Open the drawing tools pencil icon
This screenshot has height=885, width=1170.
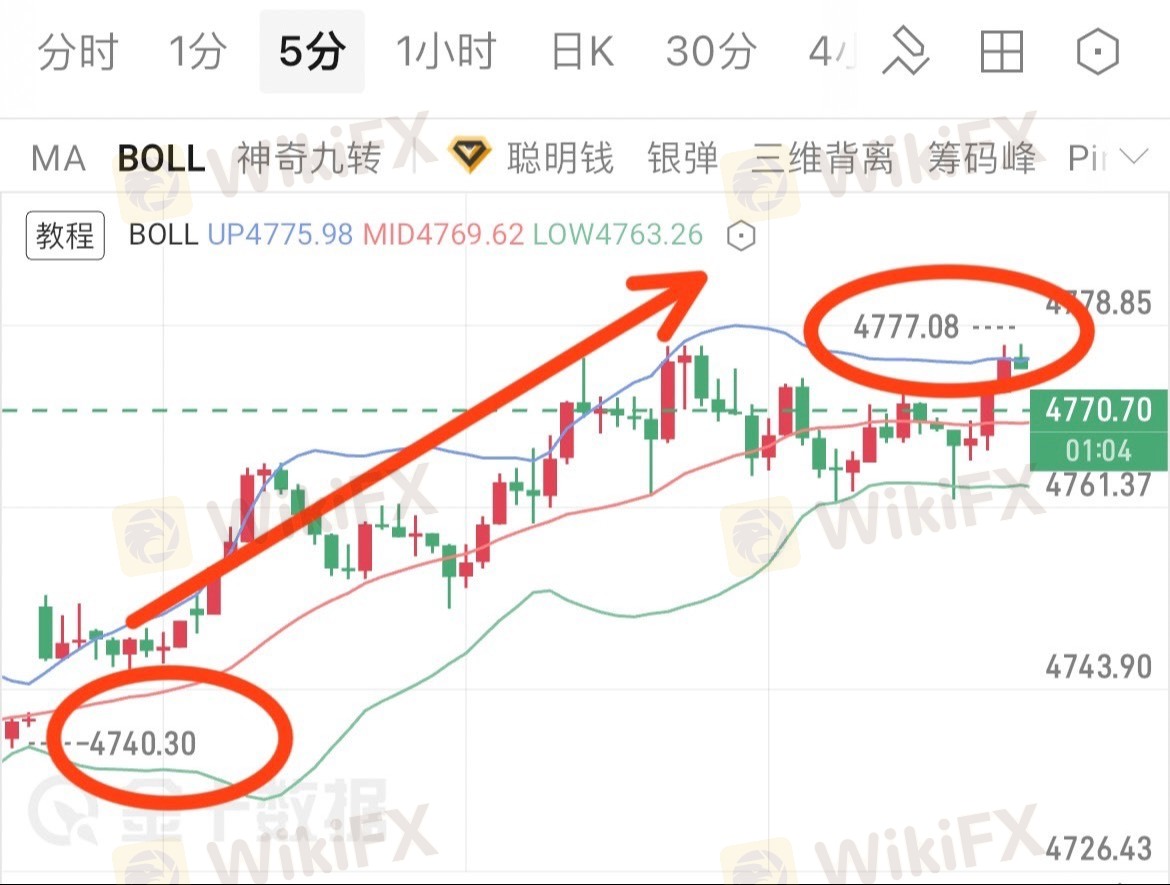(905, 51)
